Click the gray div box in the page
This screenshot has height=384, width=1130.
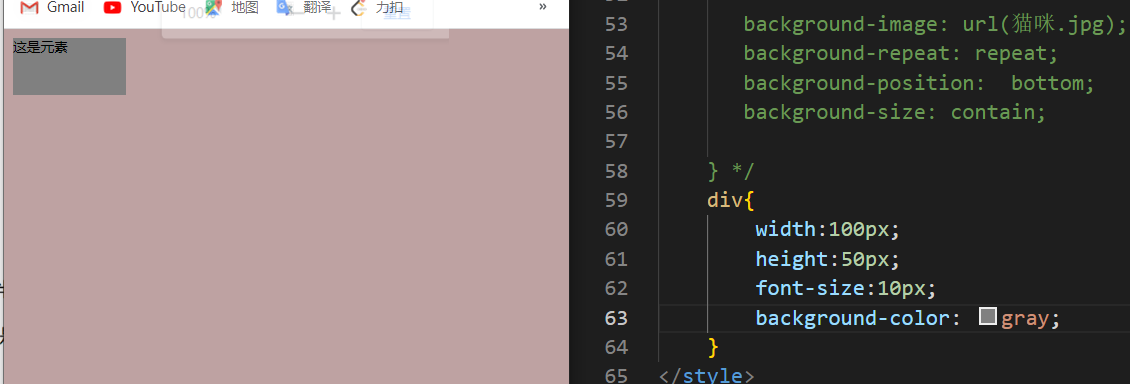coord(69,66)
